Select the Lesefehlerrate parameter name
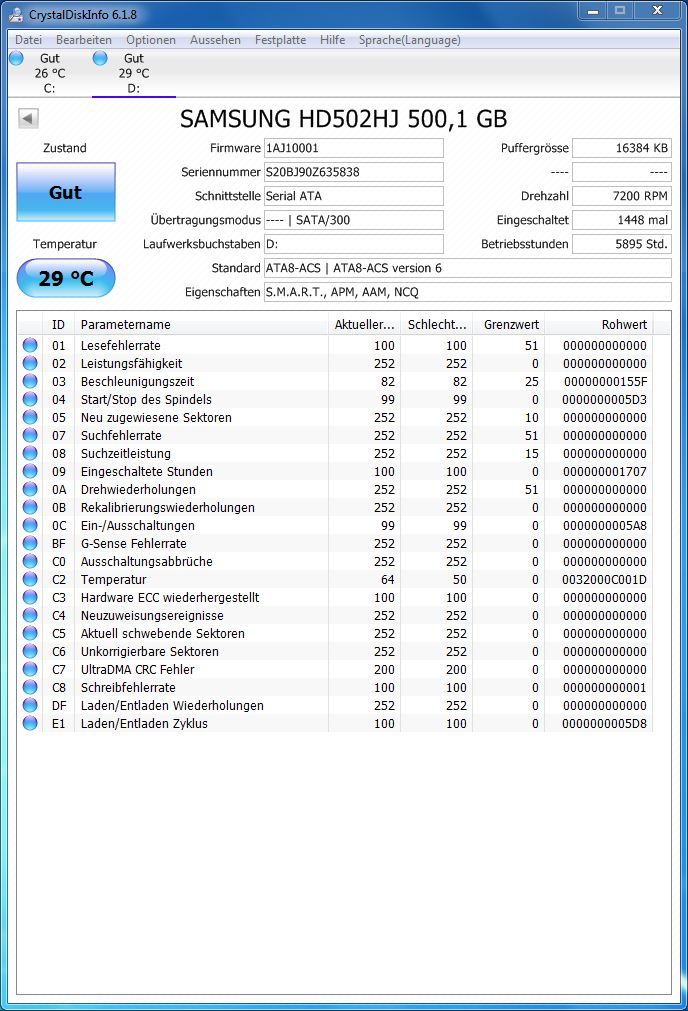The width and height of the screenshot is (688, 1011). [x=121, y=346]
